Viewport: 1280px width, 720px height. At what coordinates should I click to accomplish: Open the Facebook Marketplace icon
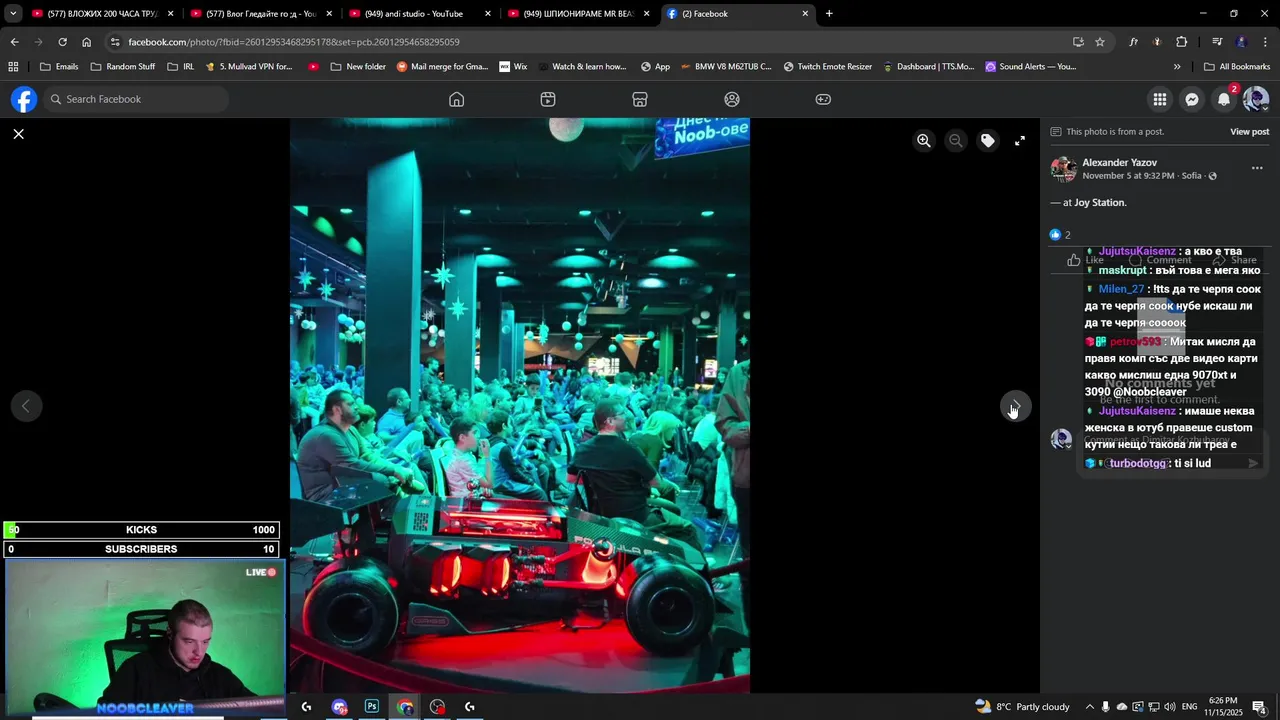[x=640, y=99]
